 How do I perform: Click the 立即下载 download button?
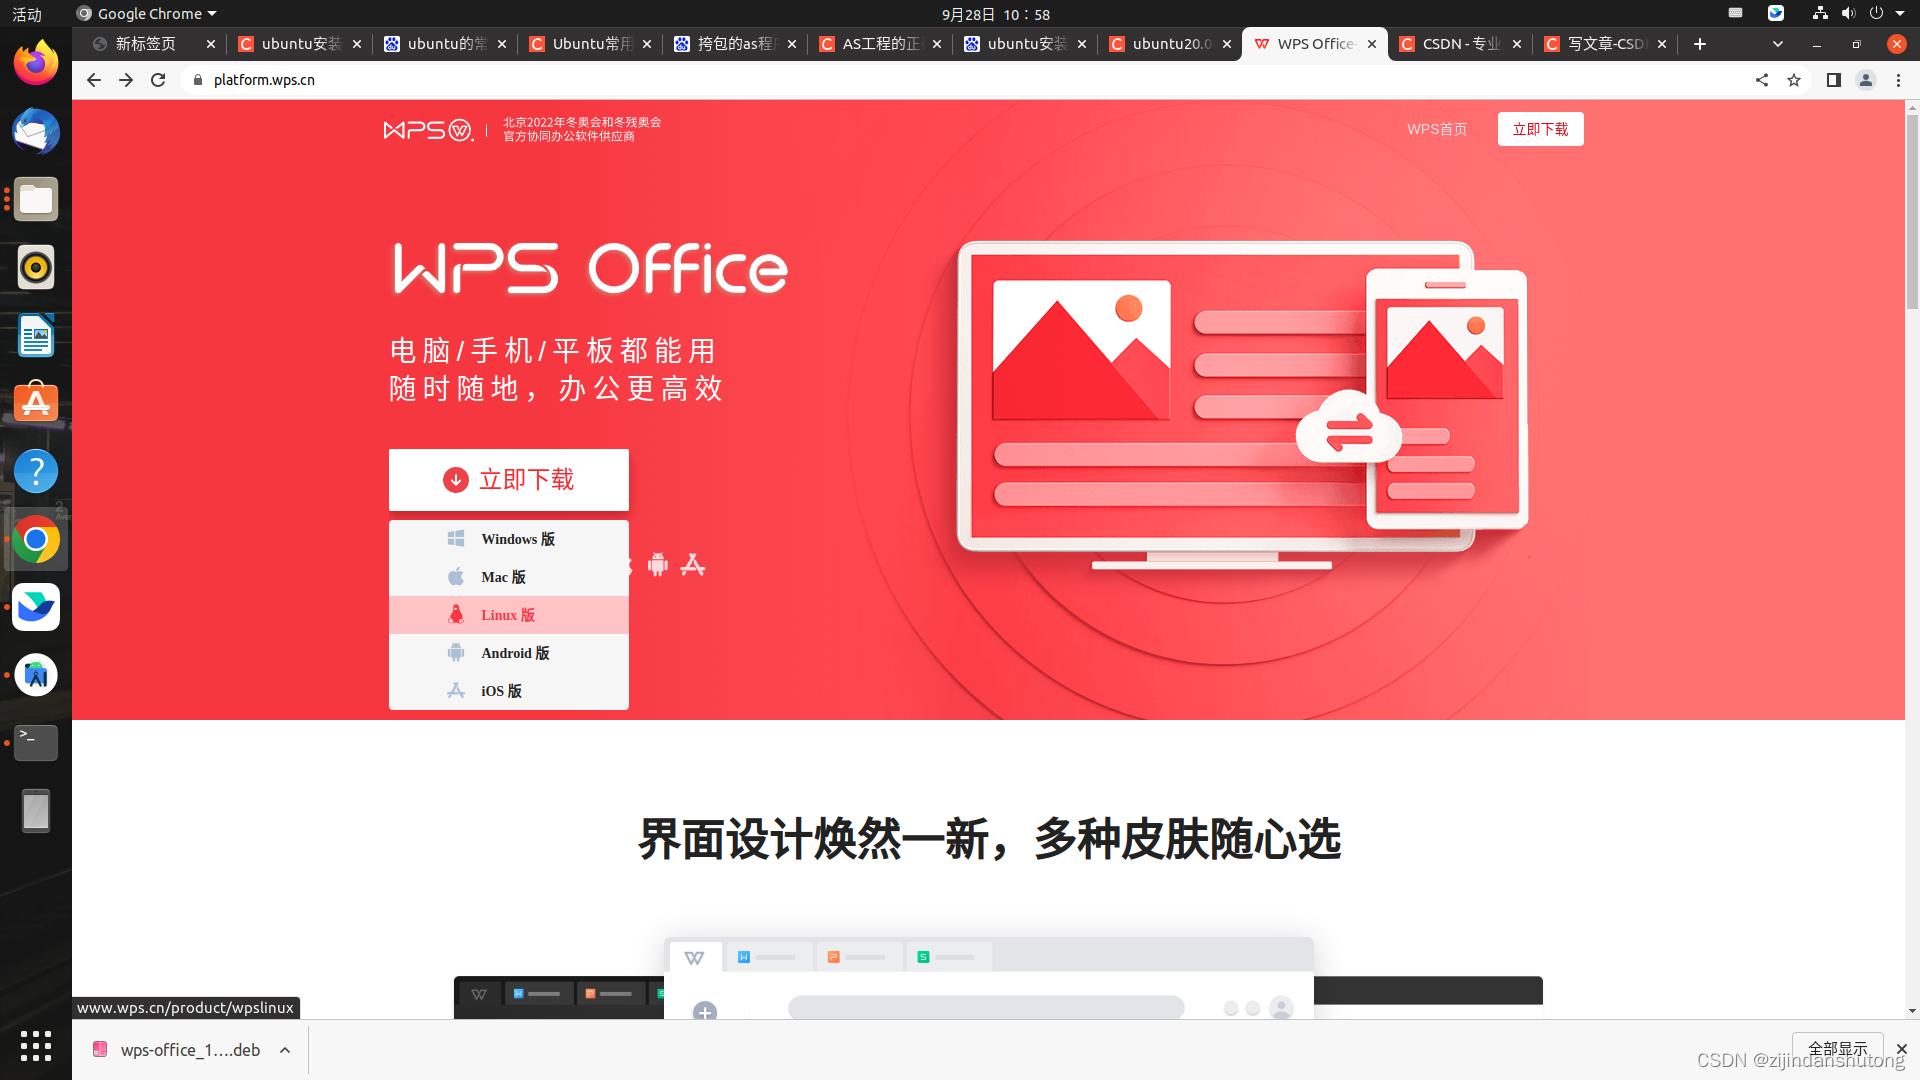click(x=508, y=480)
